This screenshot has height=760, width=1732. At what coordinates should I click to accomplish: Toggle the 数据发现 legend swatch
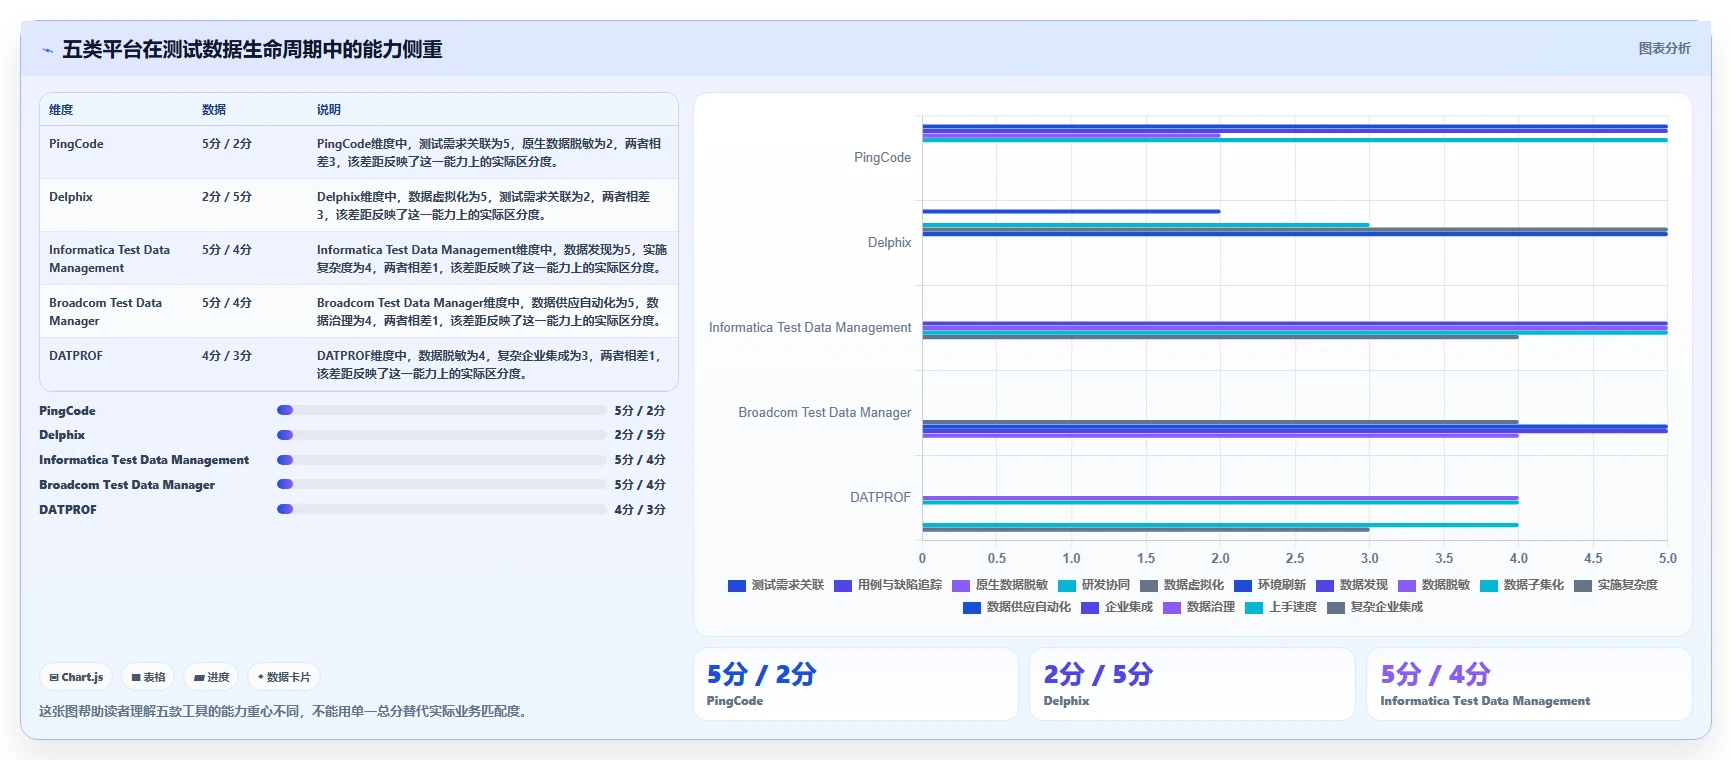pos(1325,585)
